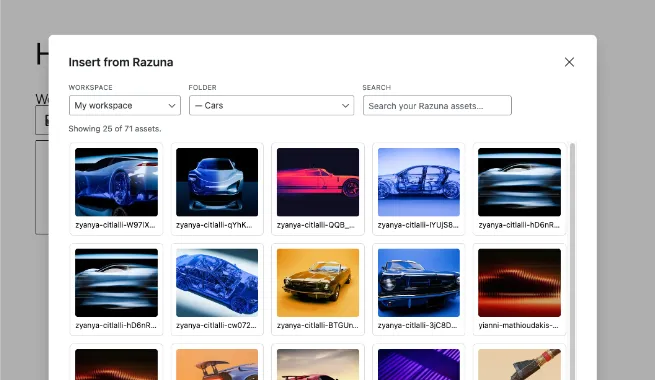Open the Workspace dropdown showing My workspace
This screenshot has height=380, width=655.
125,105
